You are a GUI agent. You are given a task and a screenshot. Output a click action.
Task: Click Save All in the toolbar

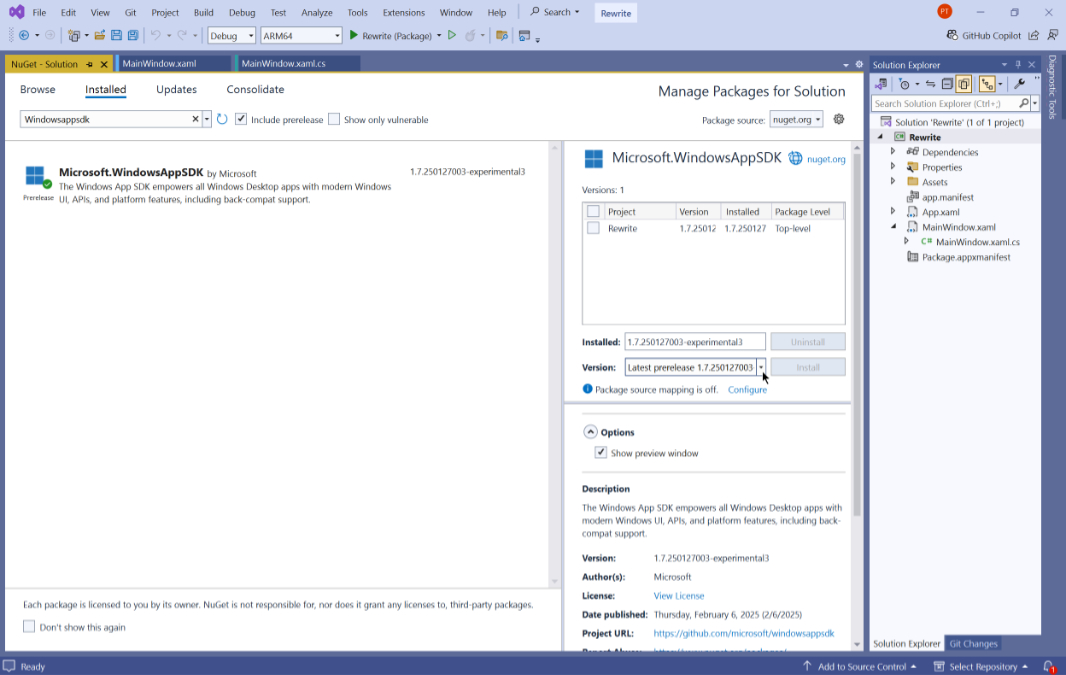133,35
